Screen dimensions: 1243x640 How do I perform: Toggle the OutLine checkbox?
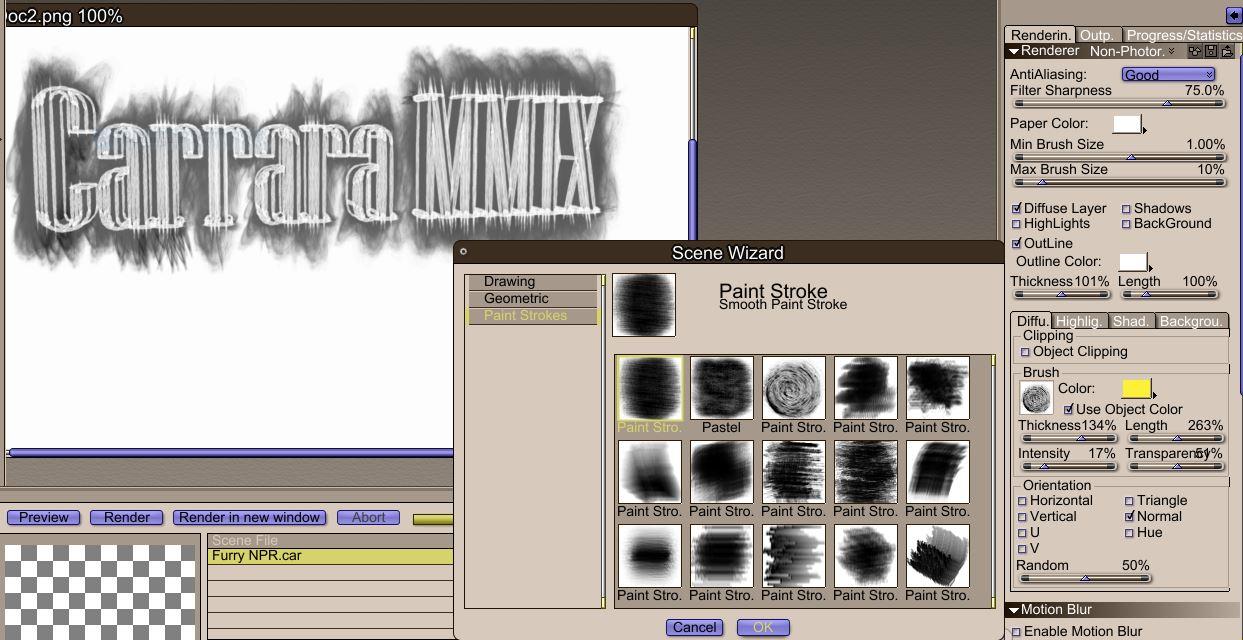pos(1017,243)
